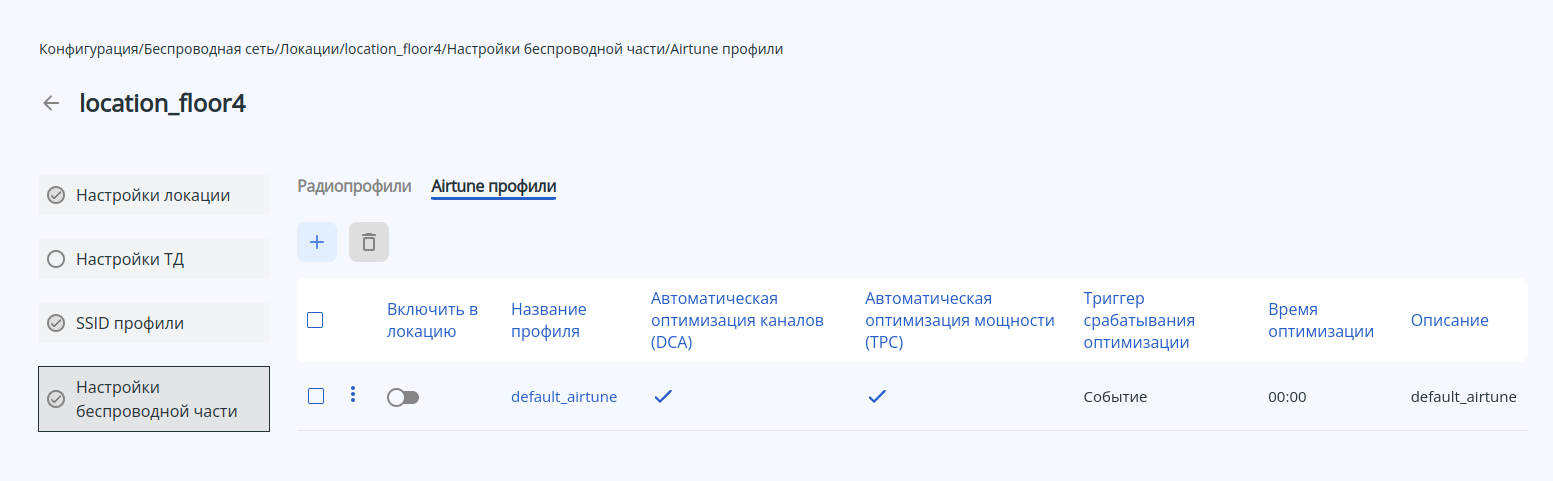The width and height of the screenshot is (1553, 481).
Task: Switch to the Радиопрофили tab
Action: (354, 186)
